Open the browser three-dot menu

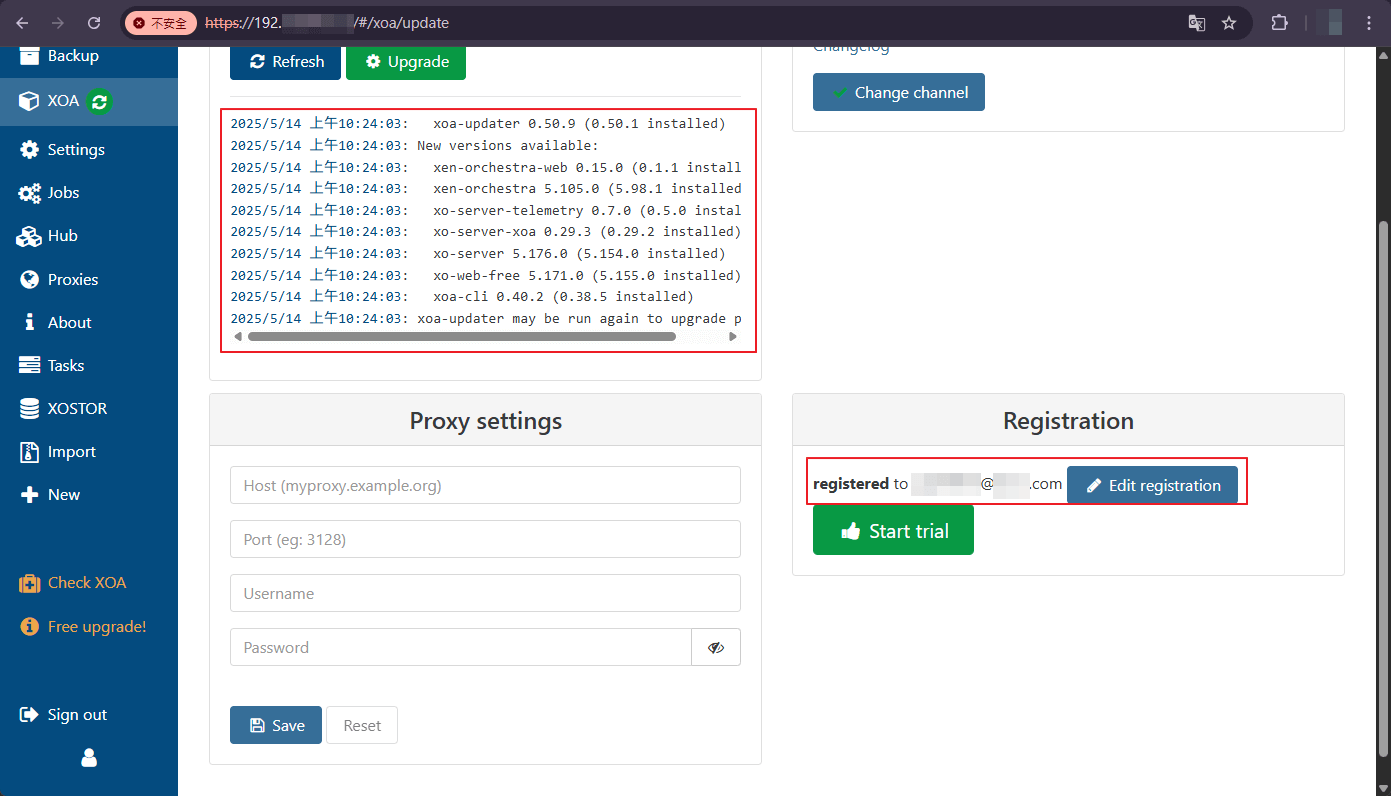[1369, 22]
